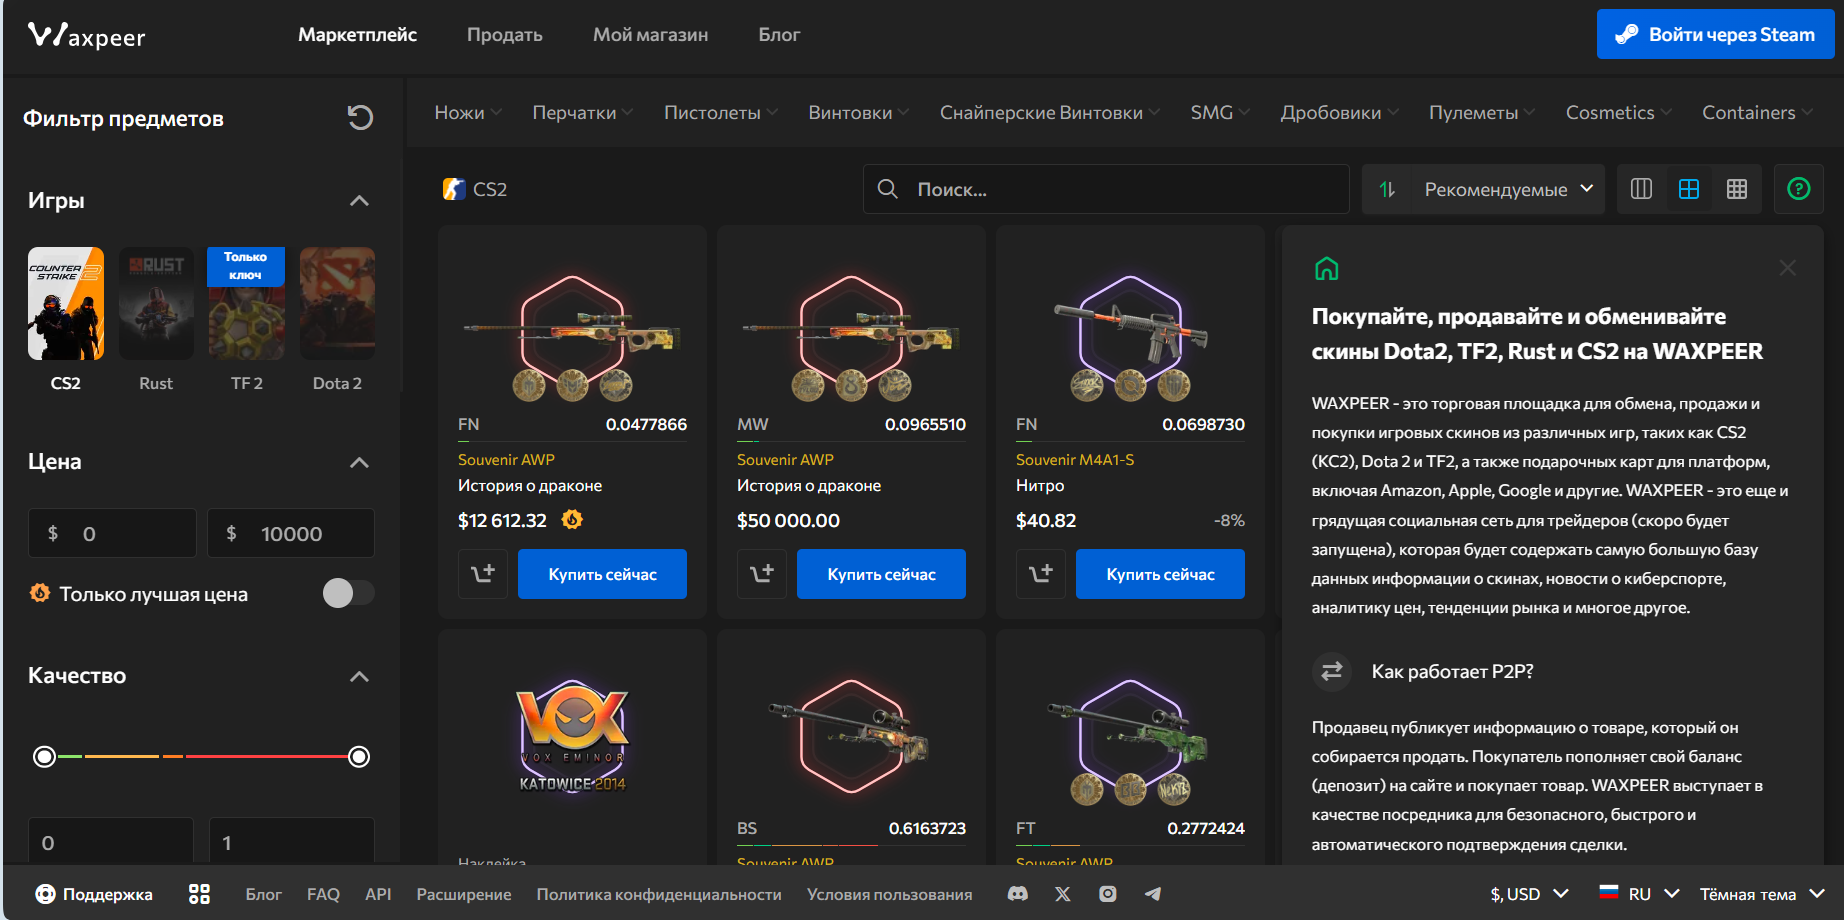
Task: Expand the Дробовики category dropdown
Action: point(1340,113)
